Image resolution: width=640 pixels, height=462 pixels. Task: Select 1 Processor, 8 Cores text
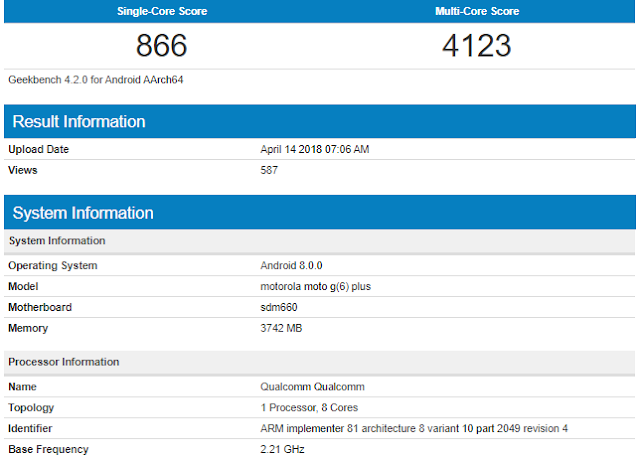(309, 408)
